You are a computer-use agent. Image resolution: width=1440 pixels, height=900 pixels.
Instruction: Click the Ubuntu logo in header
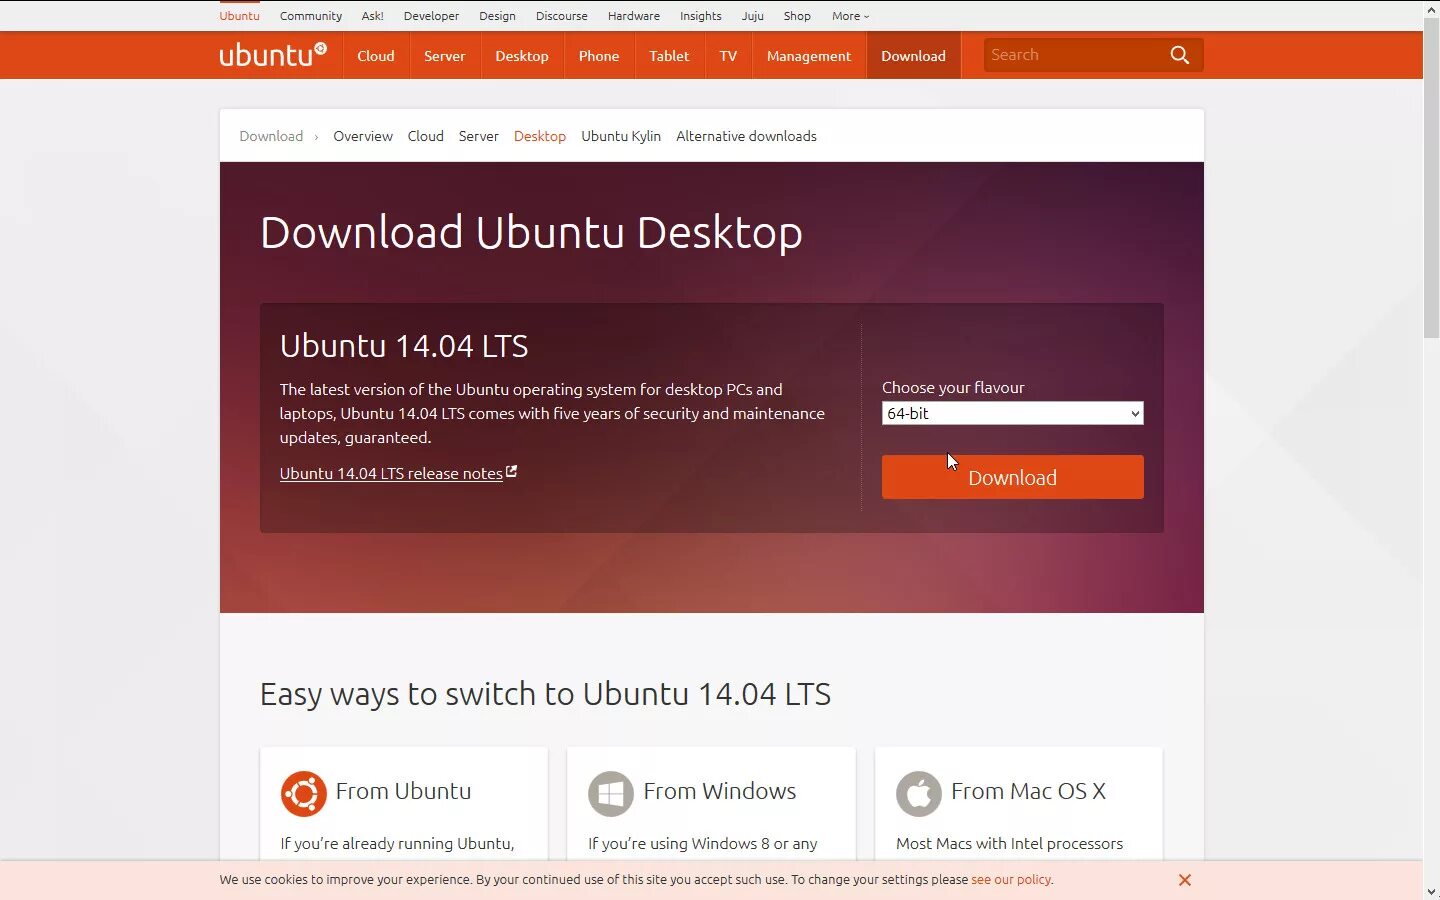pos(273,55)
